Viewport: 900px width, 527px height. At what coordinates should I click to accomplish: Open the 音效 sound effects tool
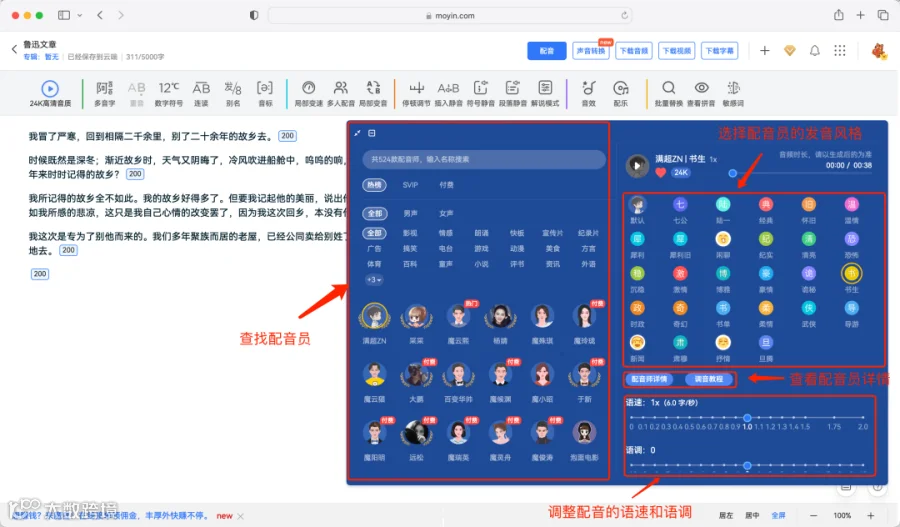(588, 93)
